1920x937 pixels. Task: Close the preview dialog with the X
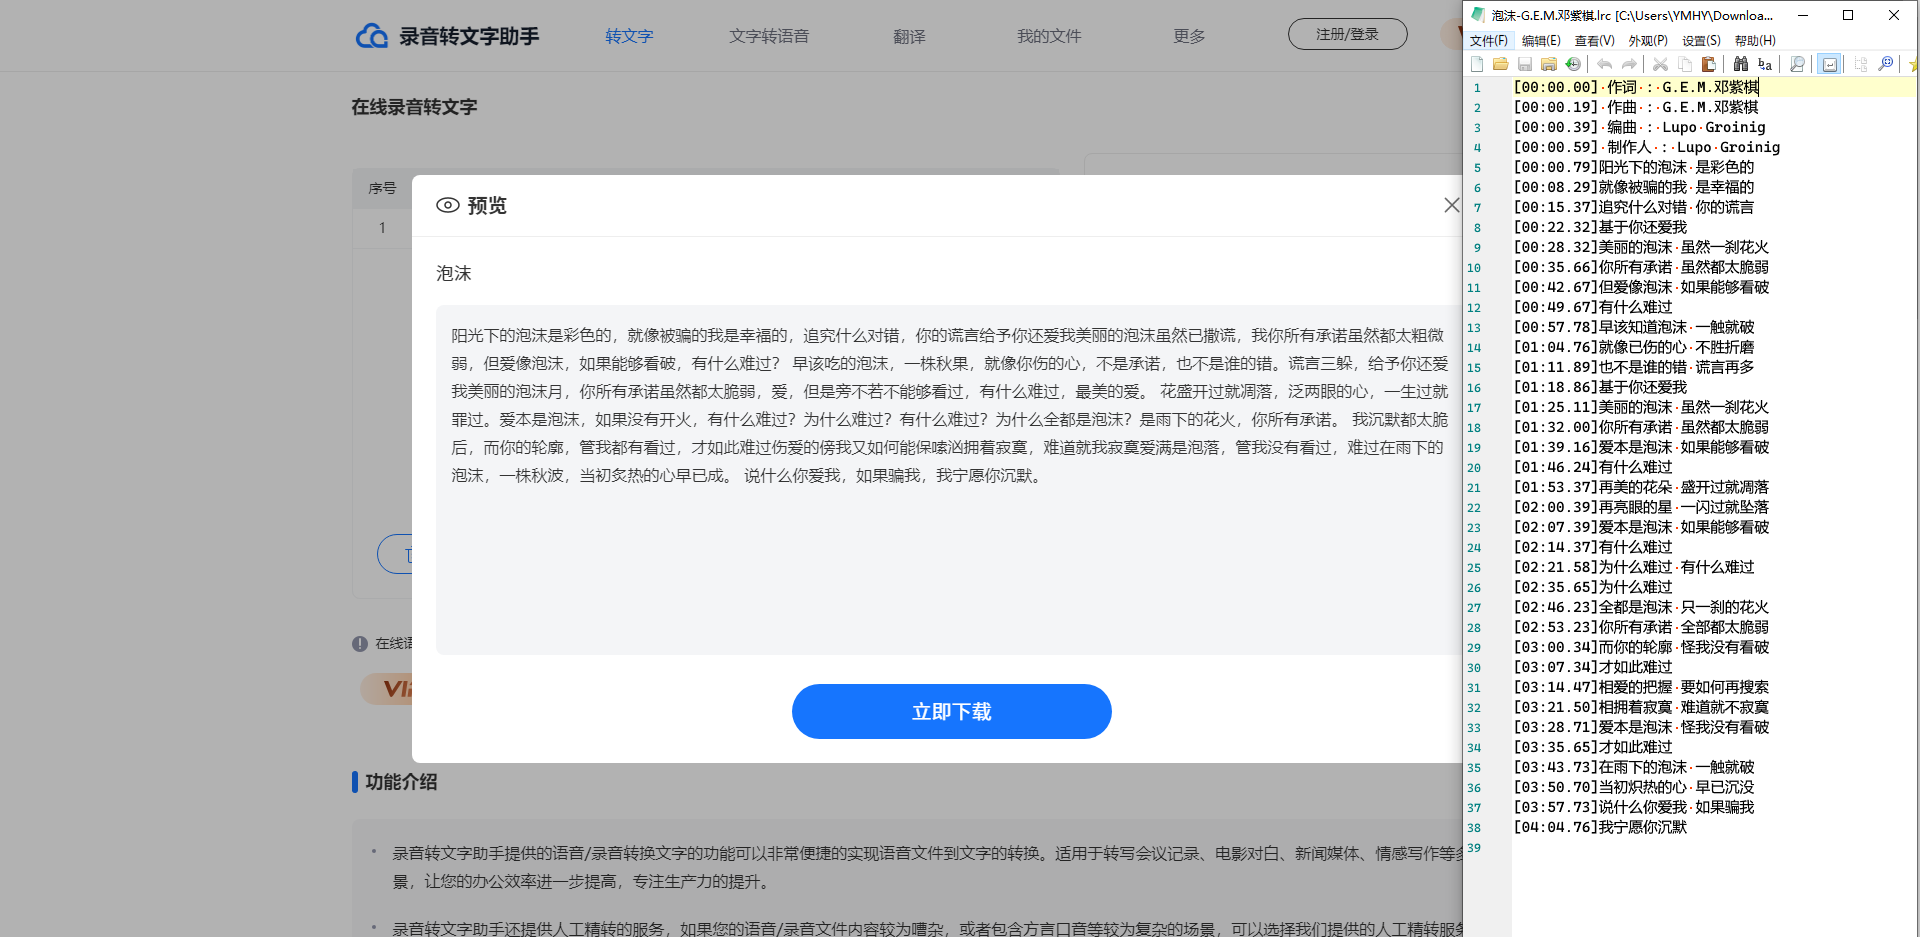click(x=1452, y=205)
